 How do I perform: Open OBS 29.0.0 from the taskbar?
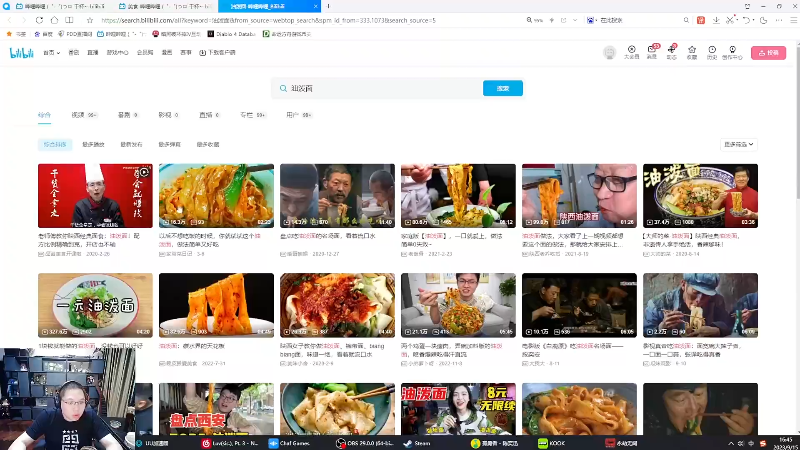365,443
